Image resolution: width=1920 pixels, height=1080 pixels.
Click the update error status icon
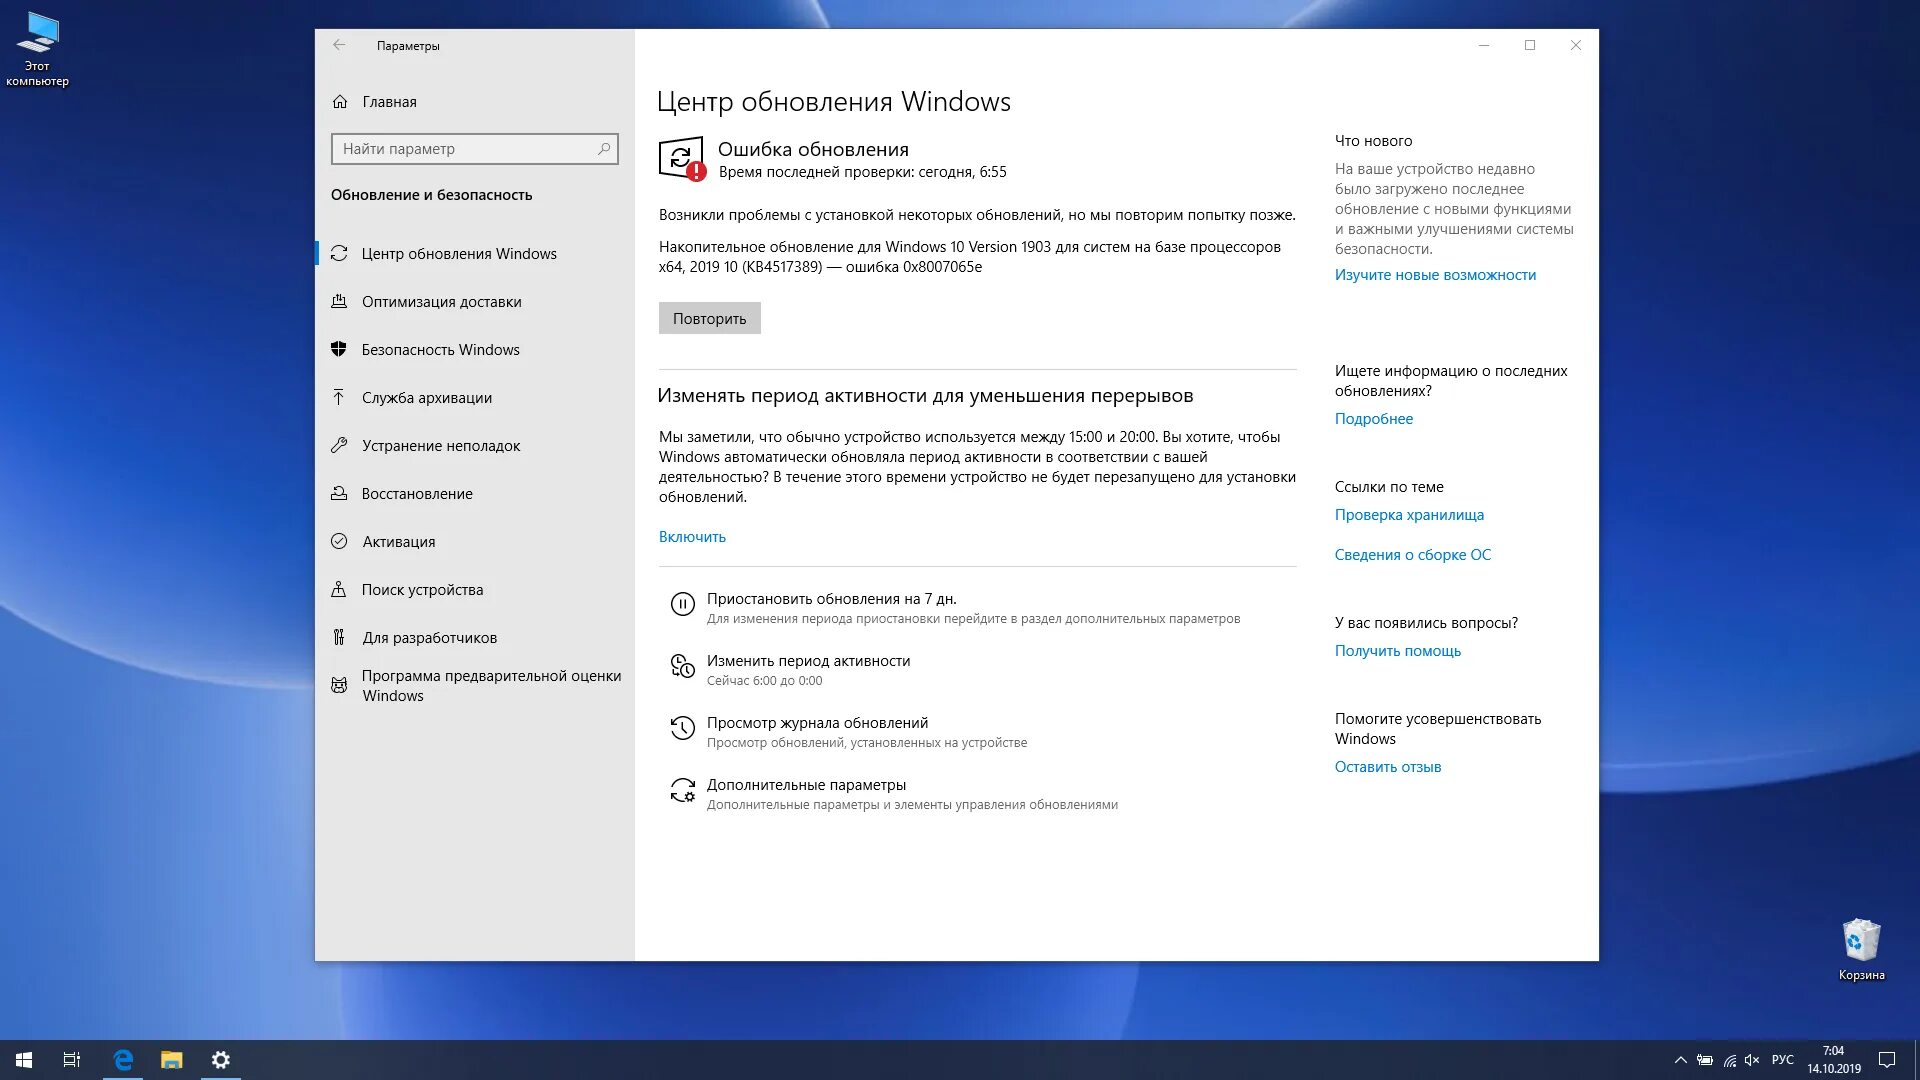click(682, 158)
